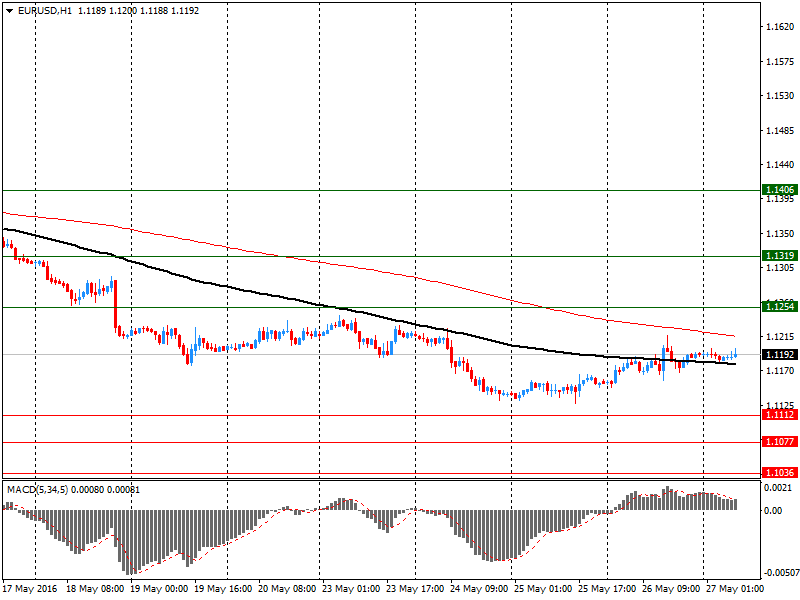Select the 1.1350 price scale value
The width and height of the screenshot is (800, 600).
click(781, 234)
